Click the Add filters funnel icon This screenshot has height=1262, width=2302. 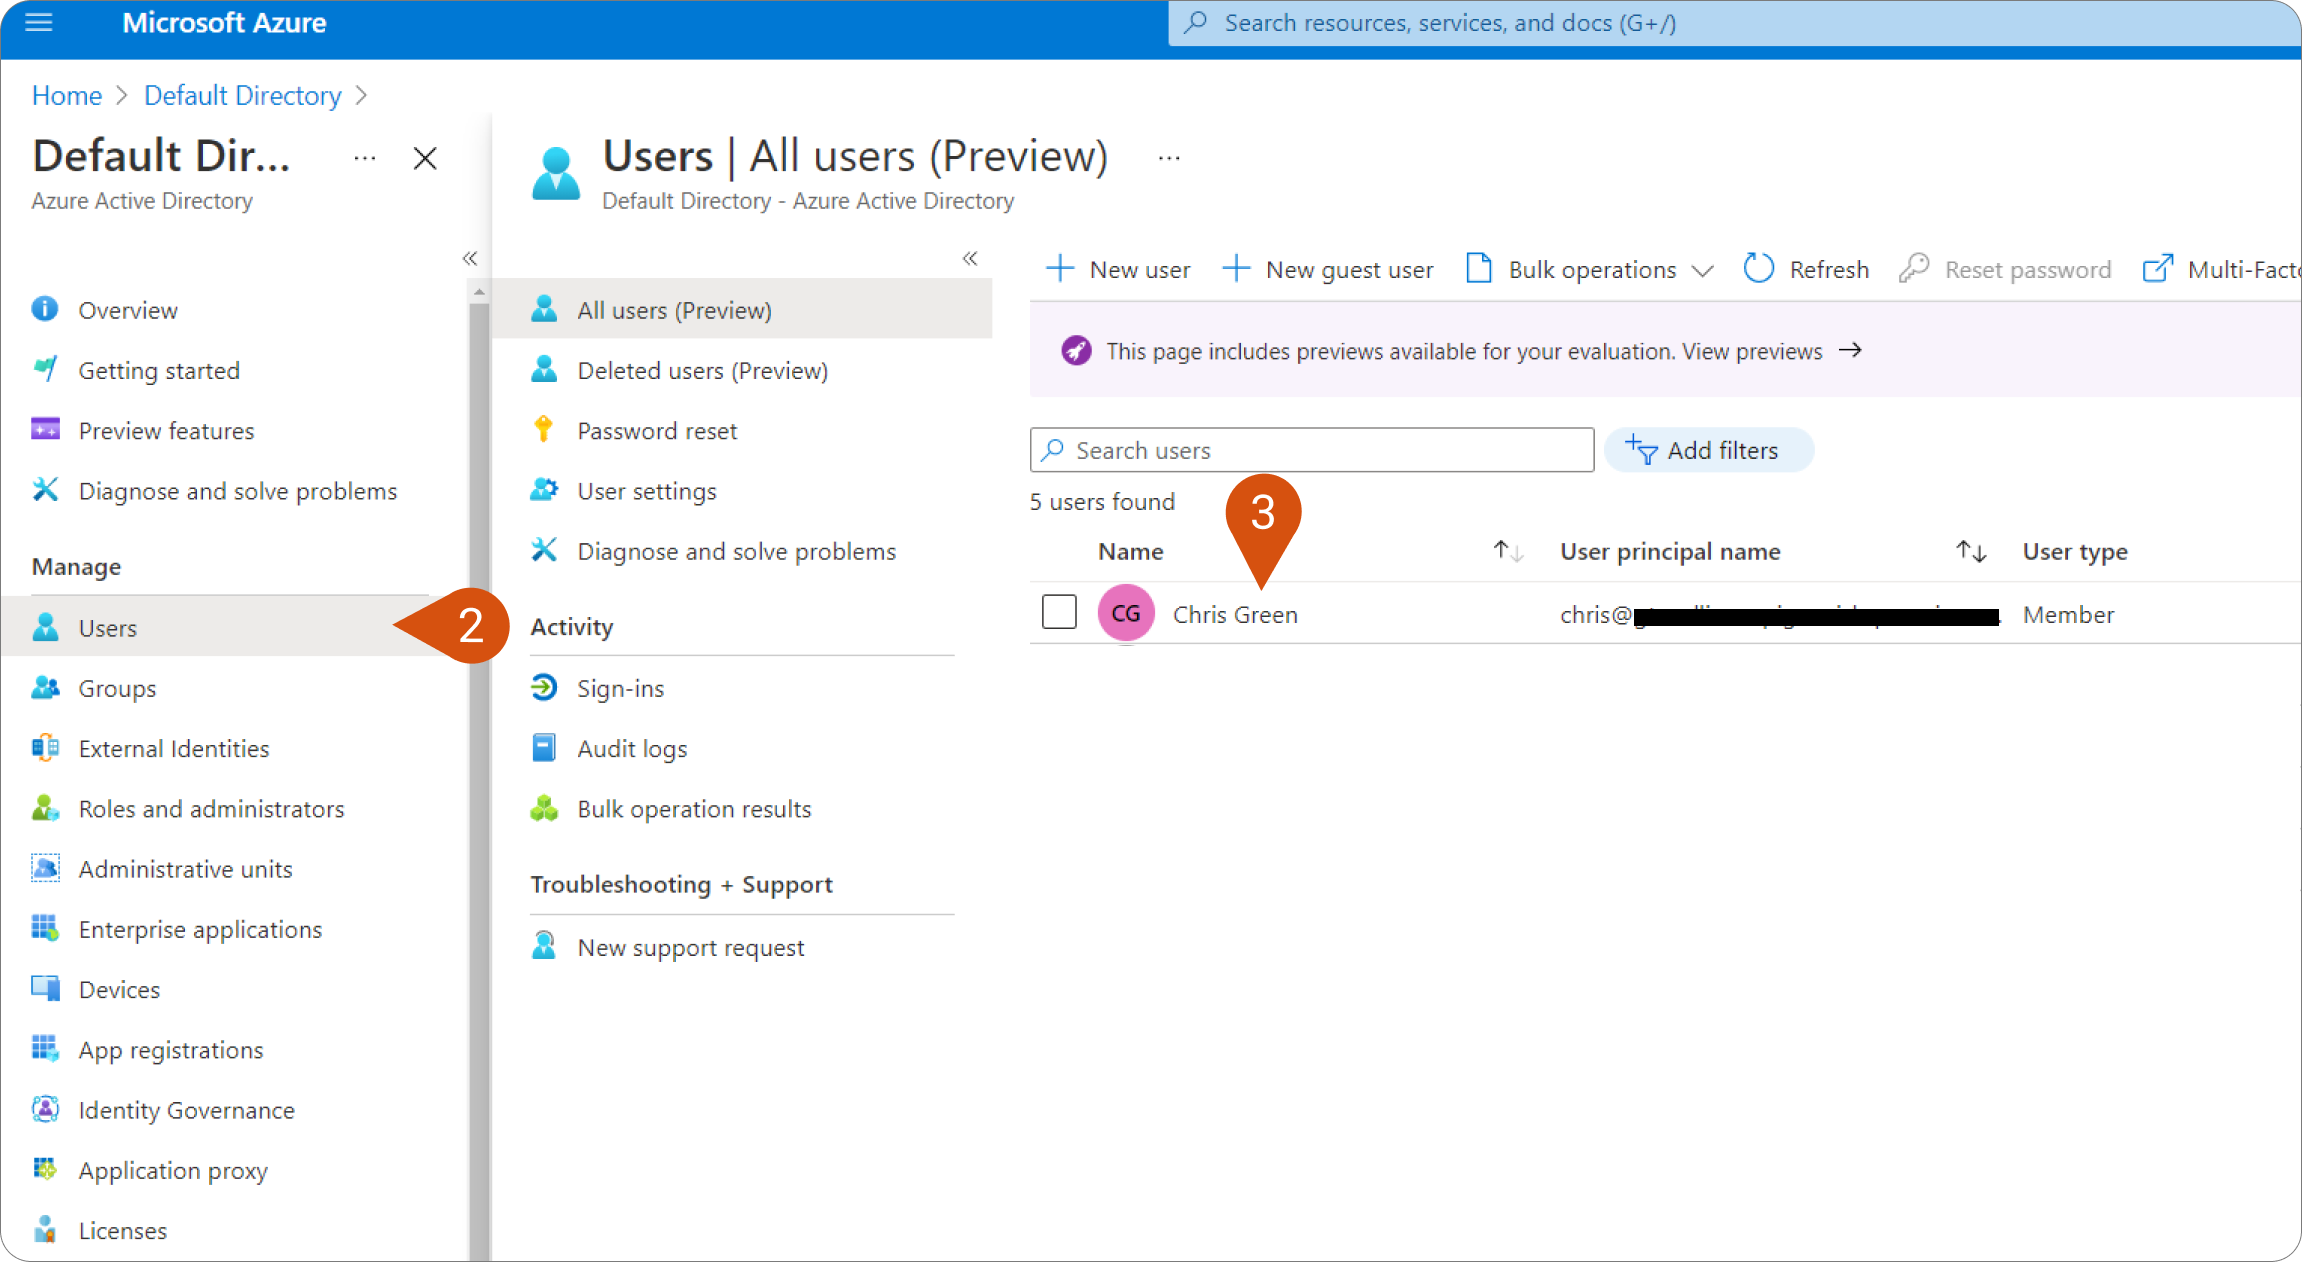point(1641,450)
